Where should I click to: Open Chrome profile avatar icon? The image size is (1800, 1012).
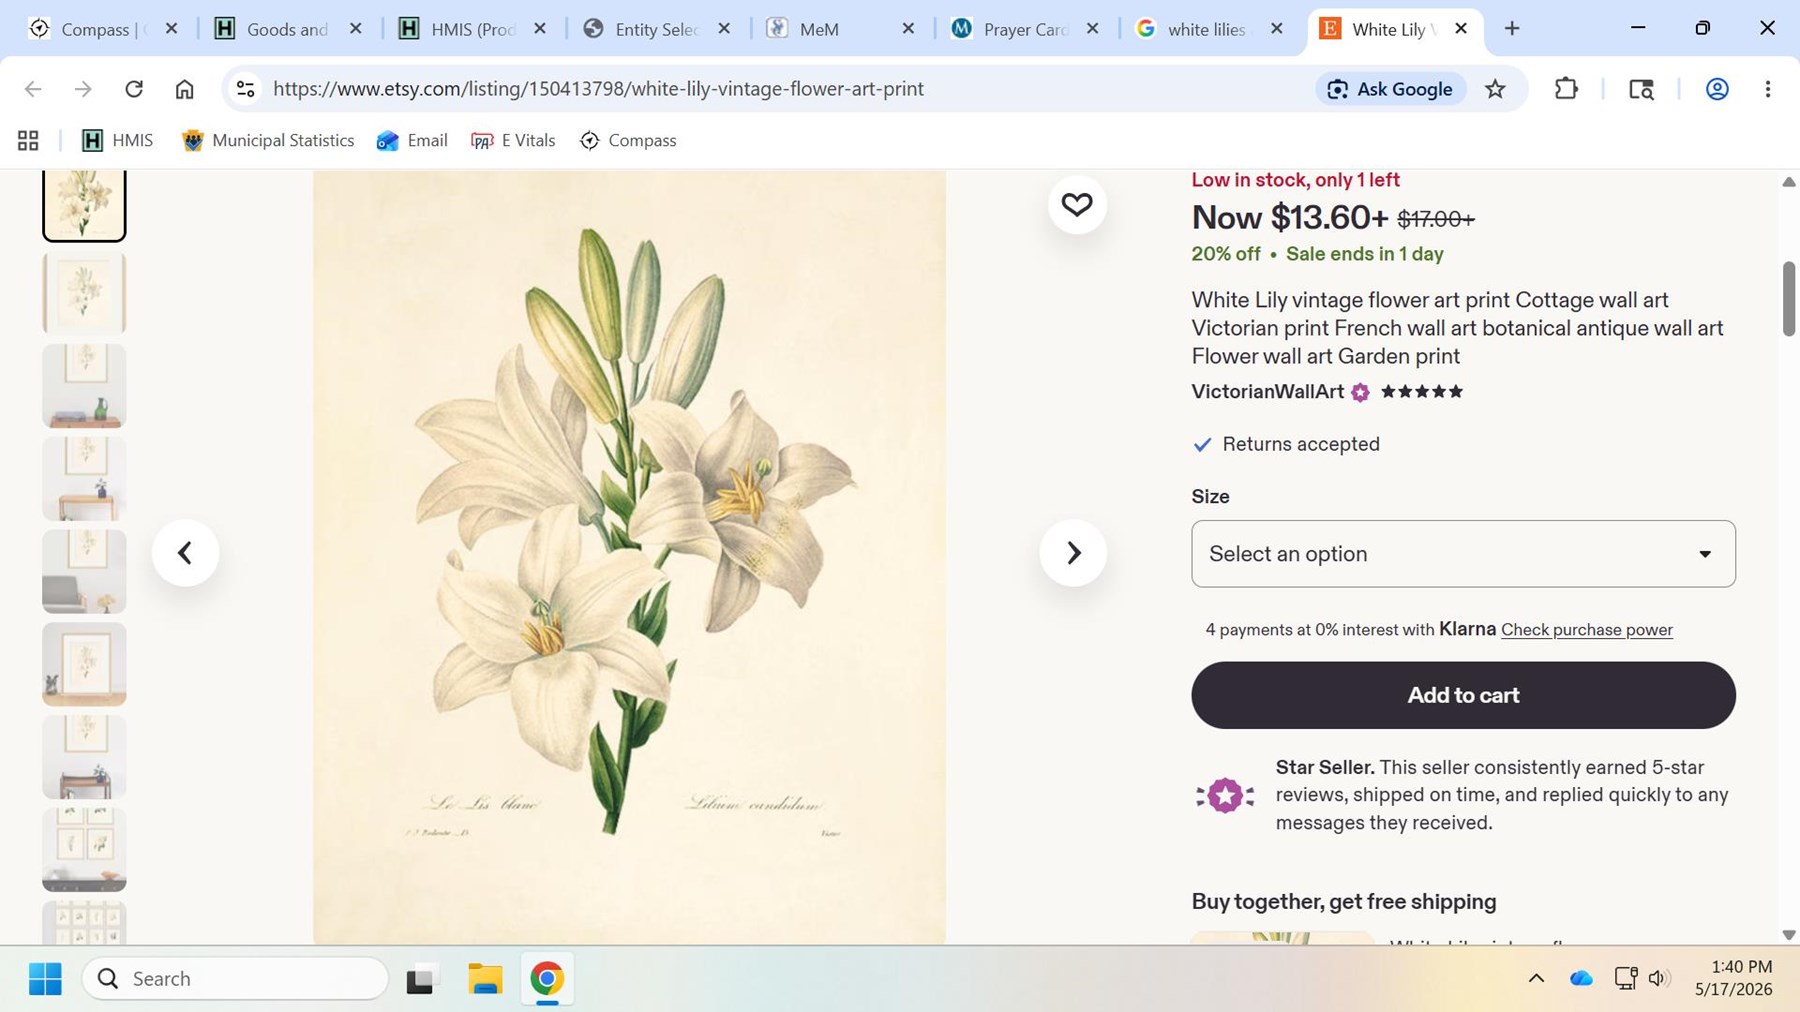coord(1717,89)
